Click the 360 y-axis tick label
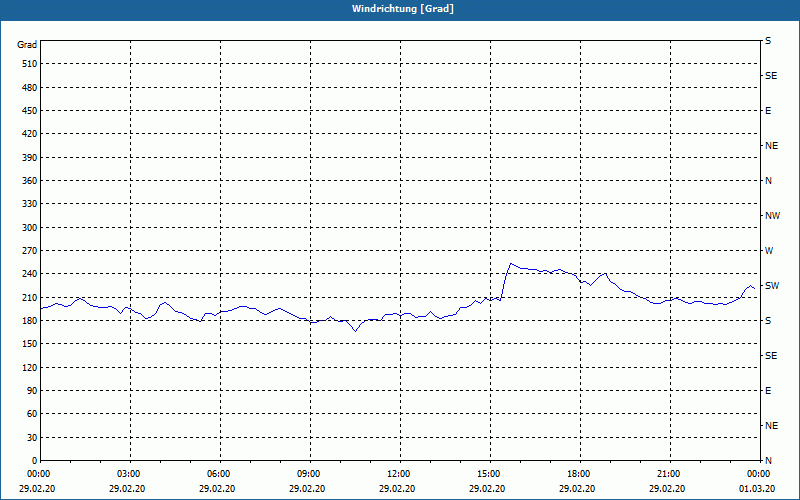The height and width of the screenshot is (500, 800). (29, 181)
